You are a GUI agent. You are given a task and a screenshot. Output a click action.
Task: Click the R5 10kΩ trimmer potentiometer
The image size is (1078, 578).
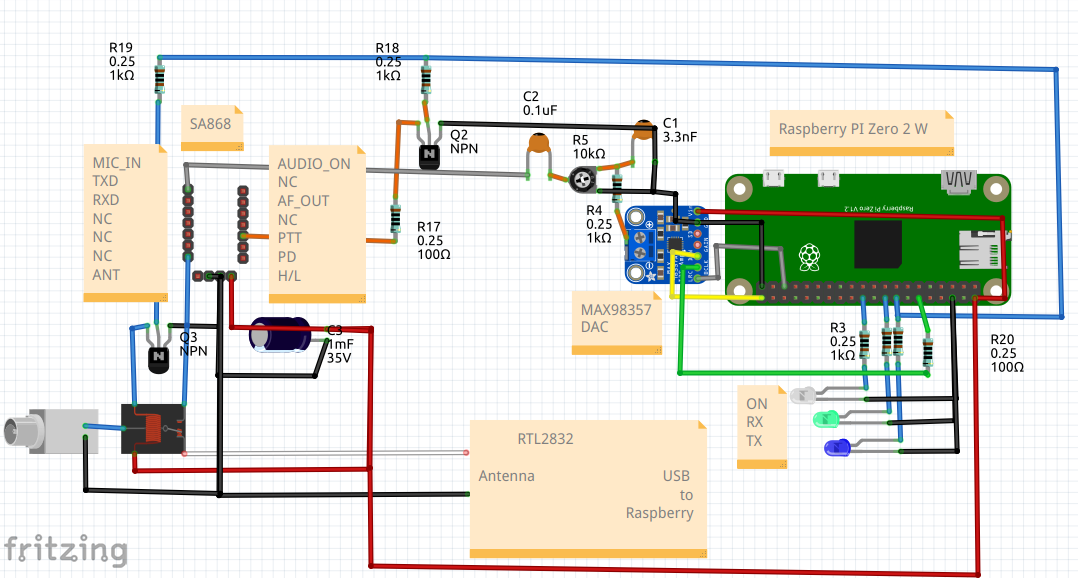pyautogui.click(x=579, y=180)
